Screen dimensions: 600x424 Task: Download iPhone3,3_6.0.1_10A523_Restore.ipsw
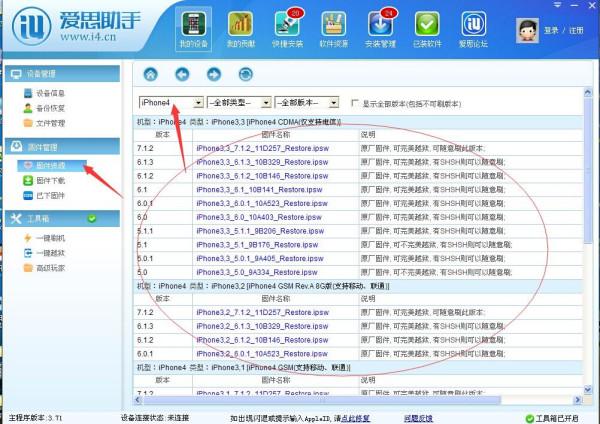[262, 204]
